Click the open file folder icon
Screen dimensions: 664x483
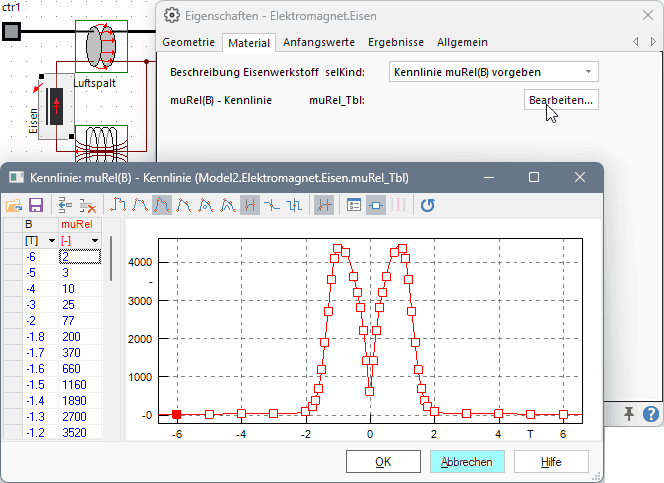coord(14,204)
